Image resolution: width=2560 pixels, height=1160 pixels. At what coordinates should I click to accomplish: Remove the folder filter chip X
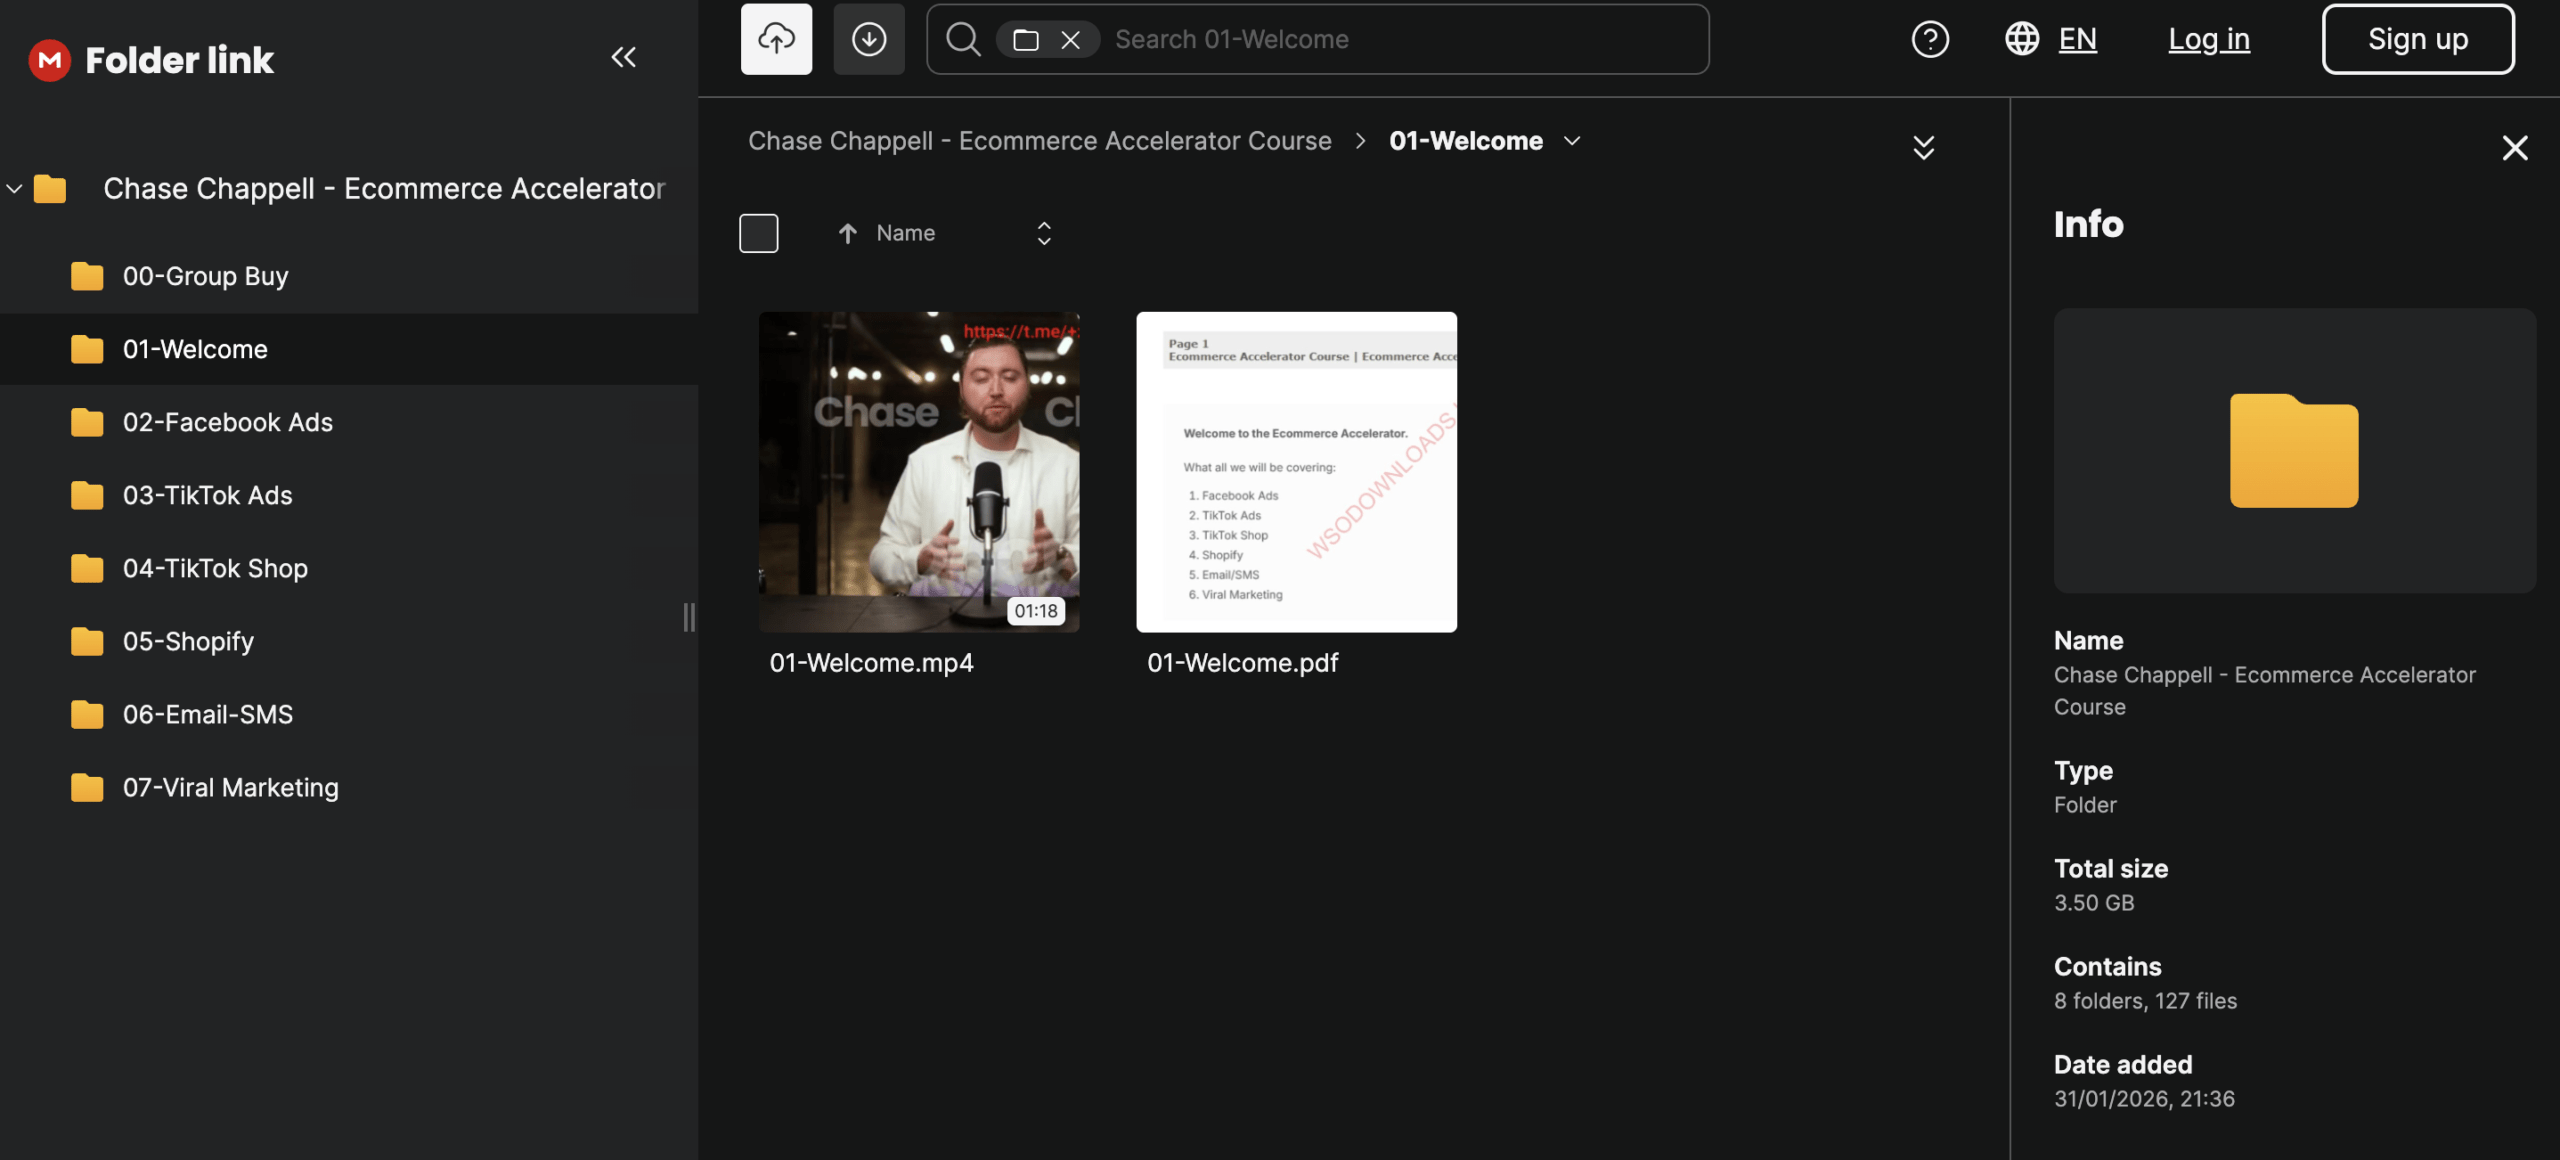[x=1070, y=40]
